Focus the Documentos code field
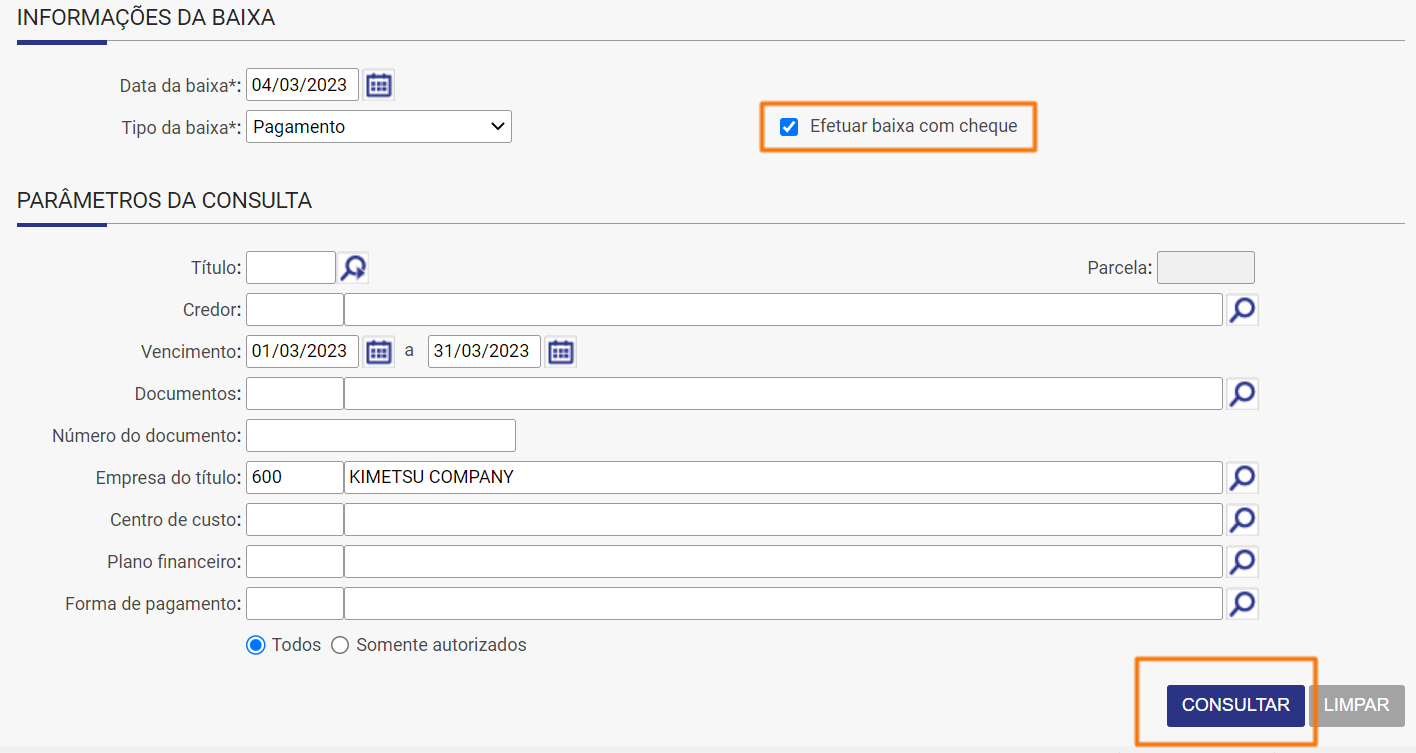This screenshot has height=753, width=1416. (x=295, y=394)
